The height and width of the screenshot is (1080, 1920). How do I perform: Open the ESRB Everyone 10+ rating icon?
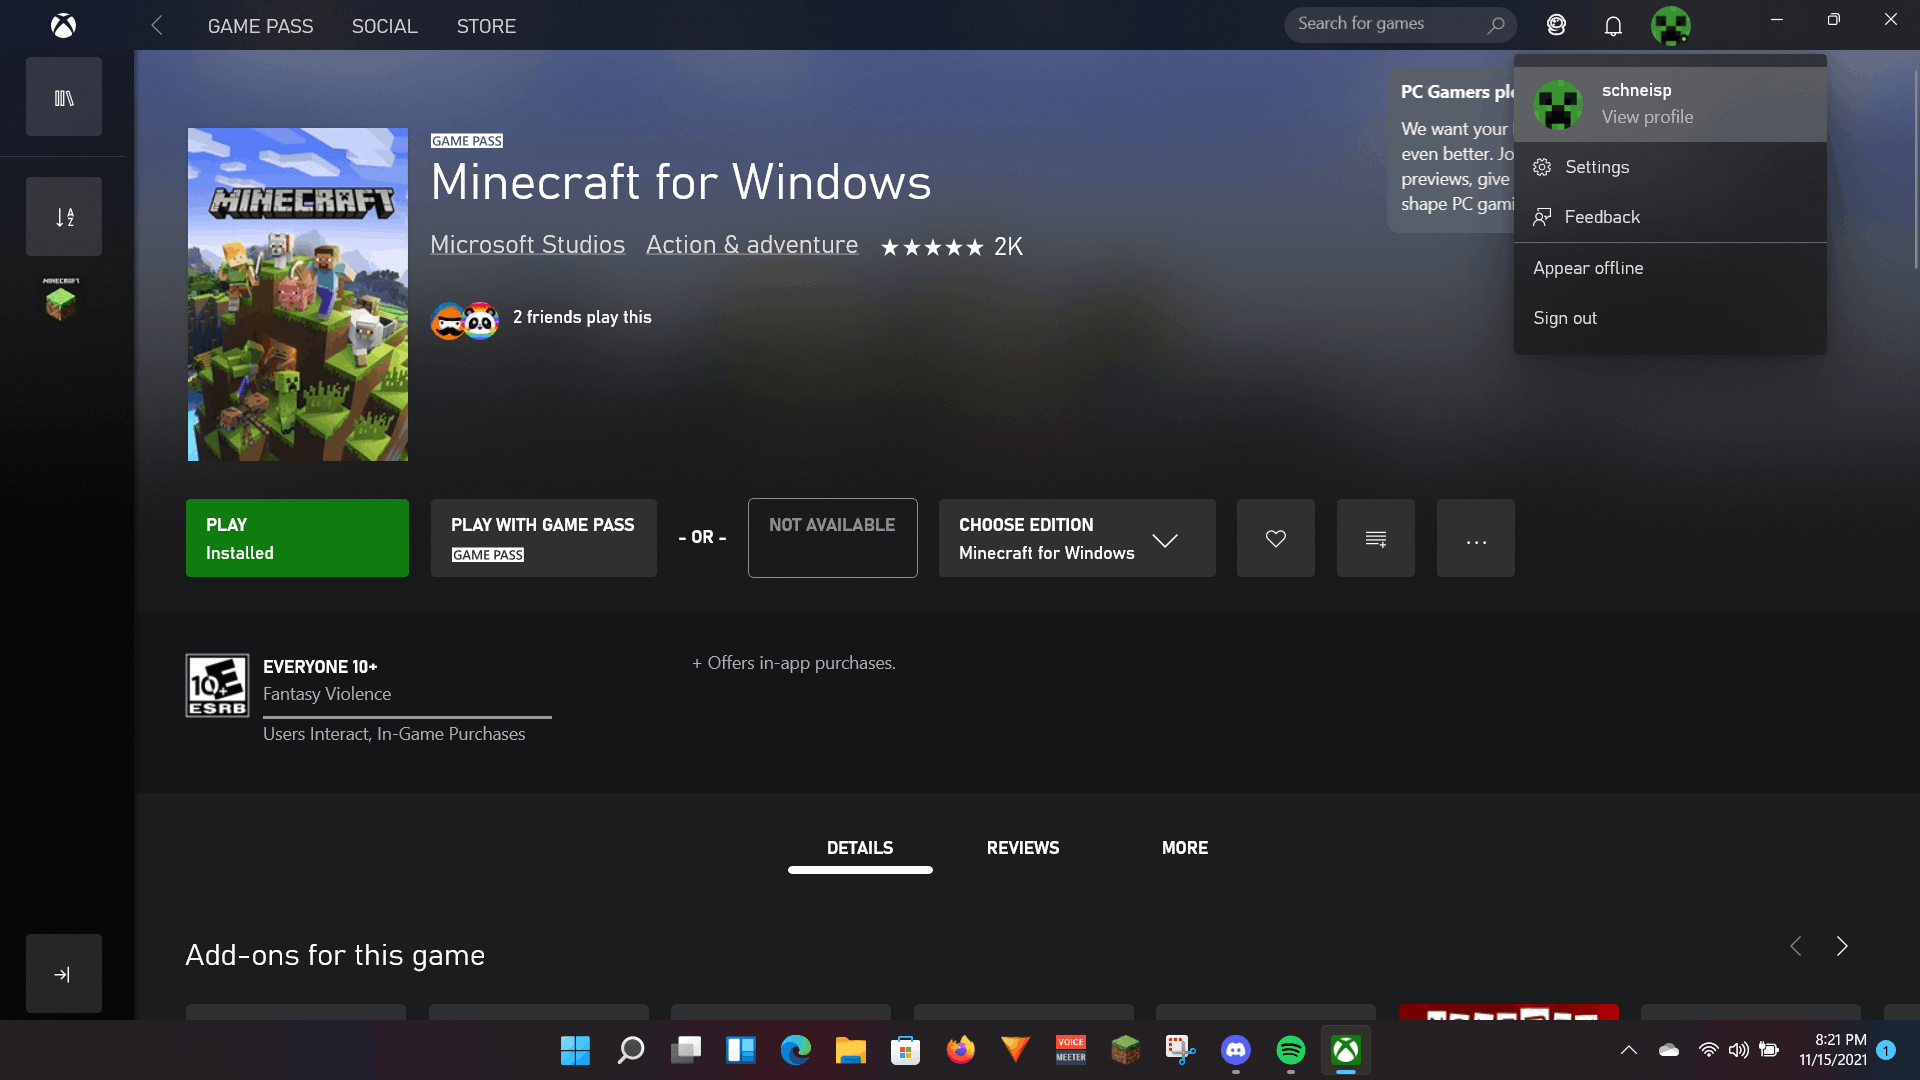[x=217, y=685]
